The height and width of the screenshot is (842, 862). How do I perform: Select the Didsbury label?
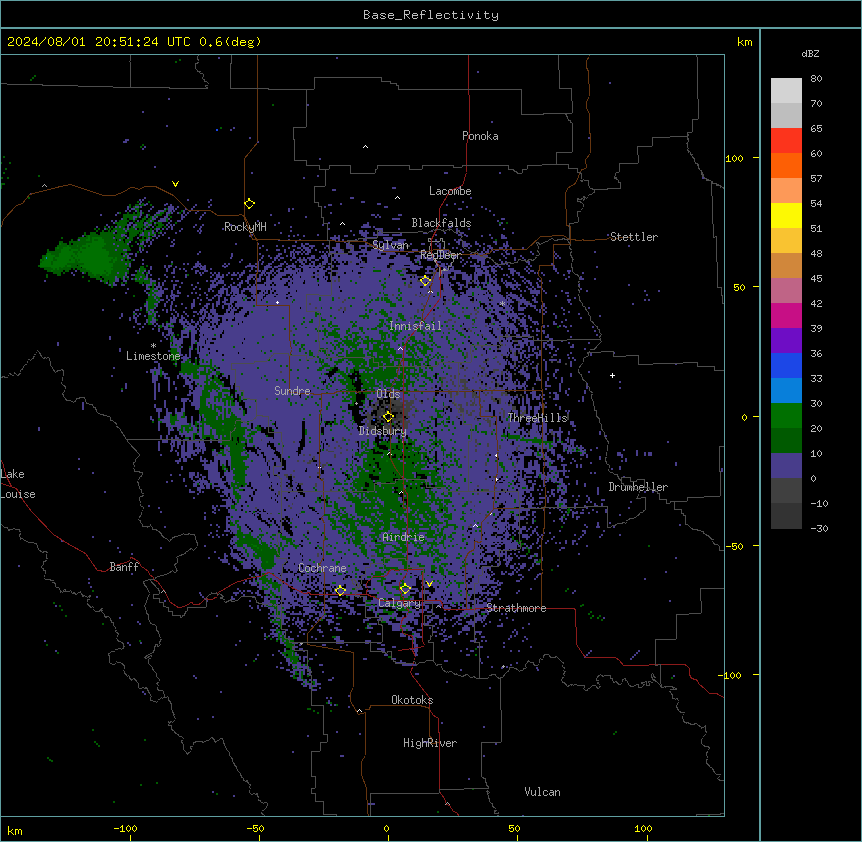(x=383, y=431)
